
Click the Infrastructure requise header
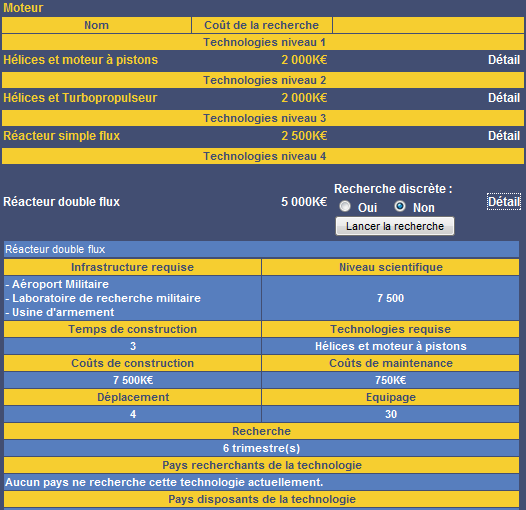pos(133,267)
